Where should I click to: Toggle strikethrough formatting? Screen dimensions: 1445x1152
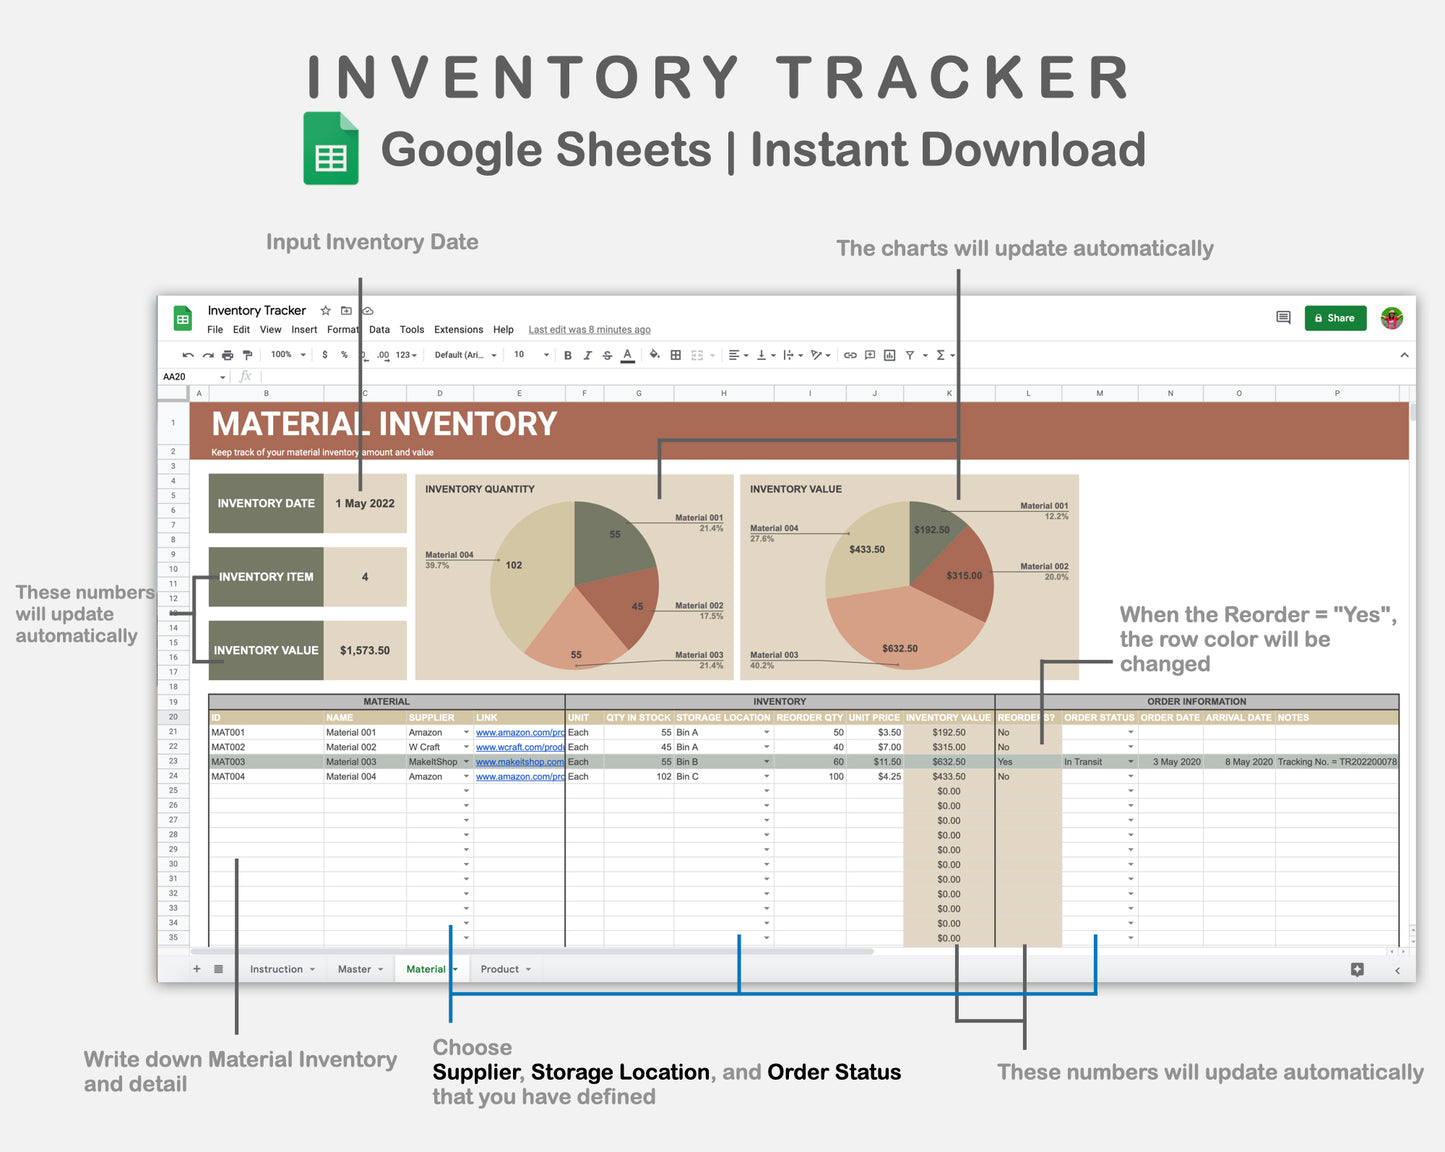point(606,355)
